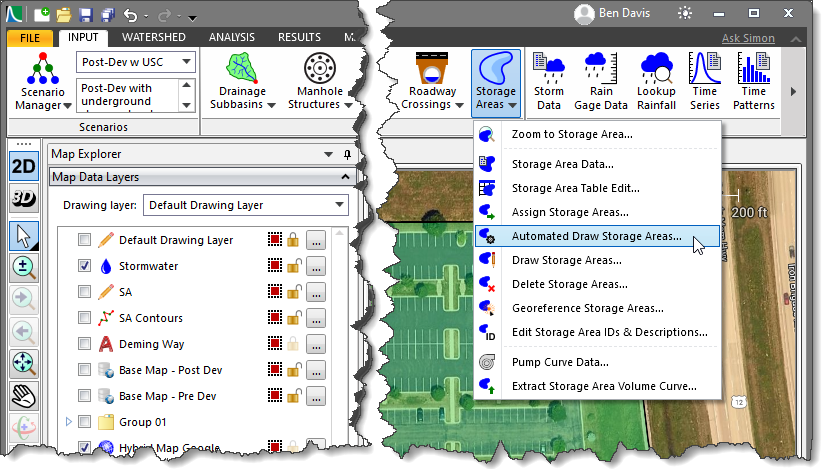The height and width of the screenshot is (469, 828).
Task: Open Time Patterns
Action: (754, 82)
